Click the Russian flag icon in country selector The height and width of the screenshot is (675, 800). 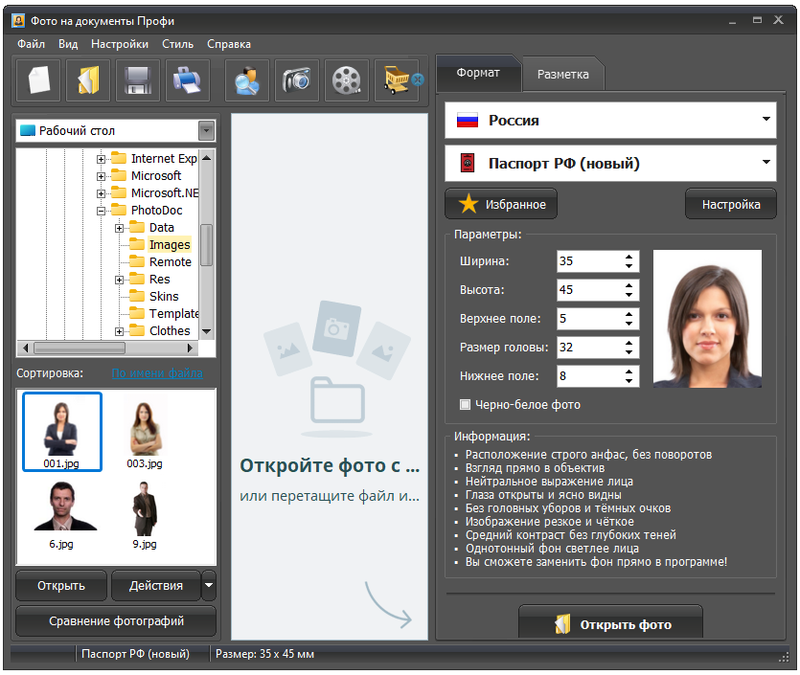[x=467, y=120]
